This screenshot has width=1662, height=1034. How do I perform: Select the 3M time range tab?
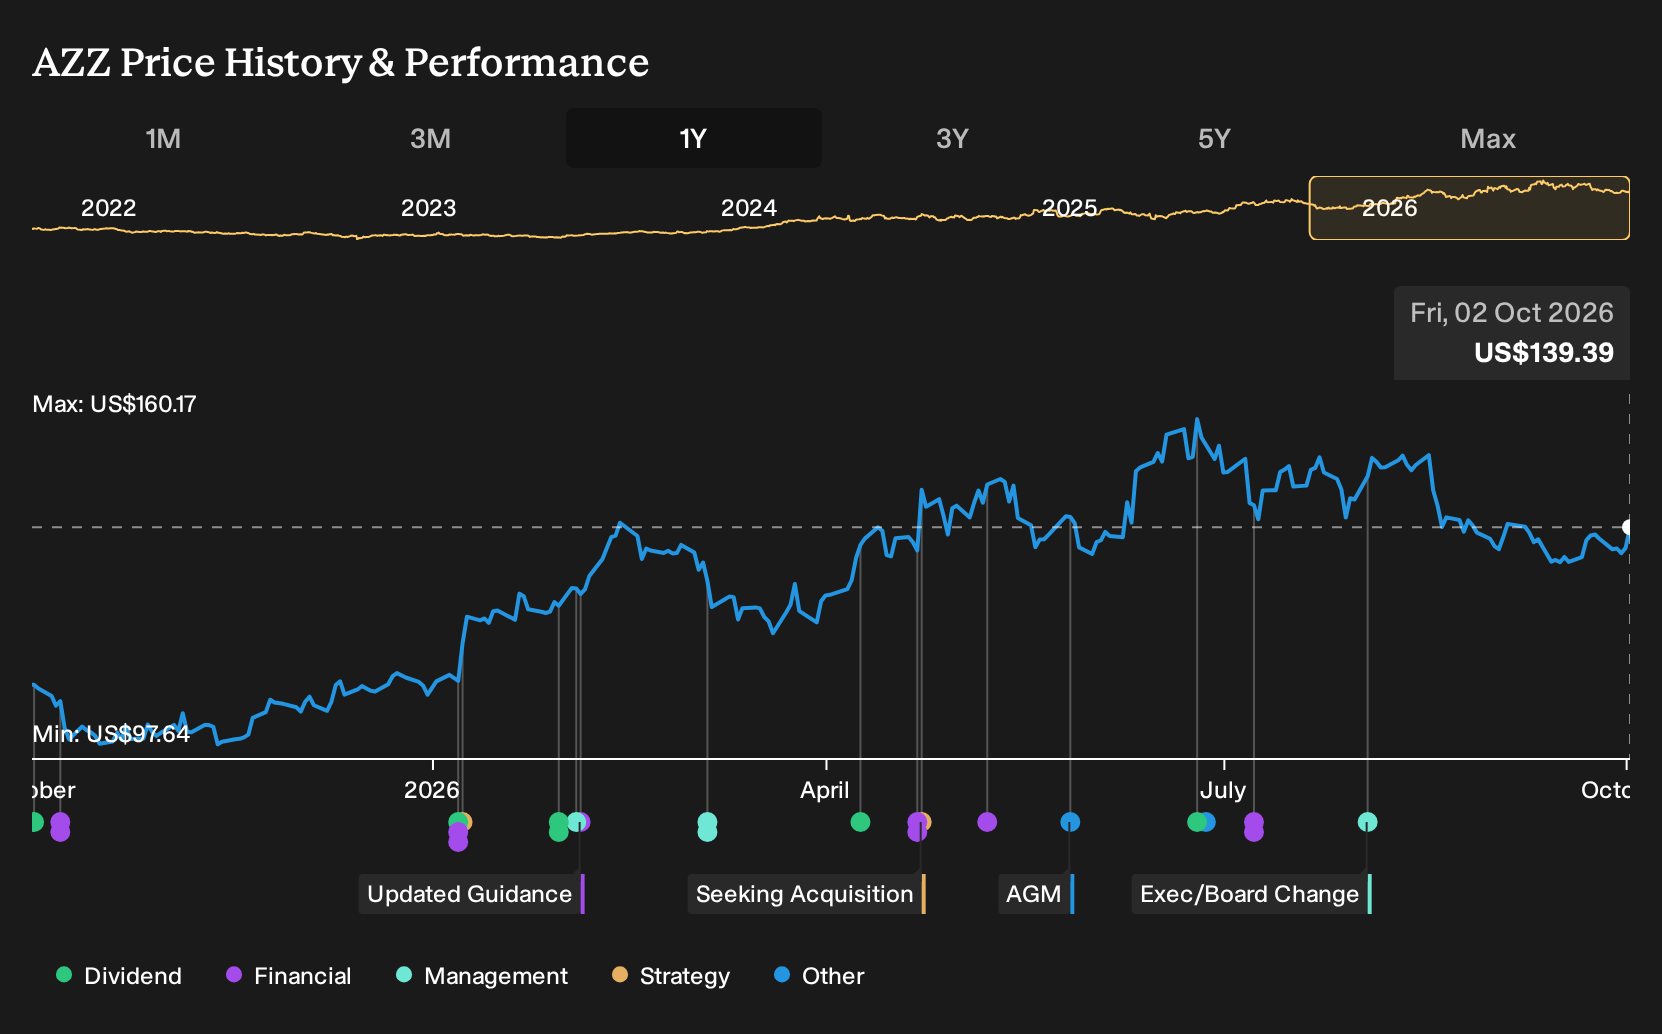(x=430, y=138)
